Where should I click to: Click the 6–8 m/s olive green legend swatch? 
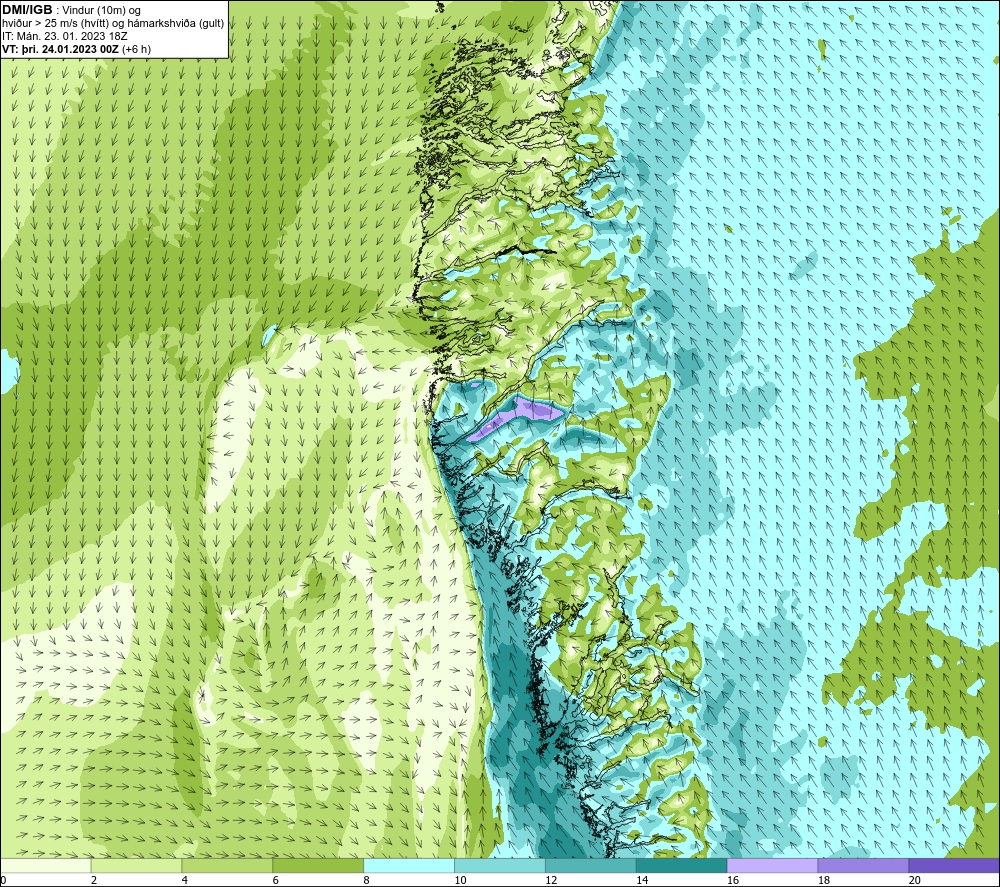click(318, 865)
